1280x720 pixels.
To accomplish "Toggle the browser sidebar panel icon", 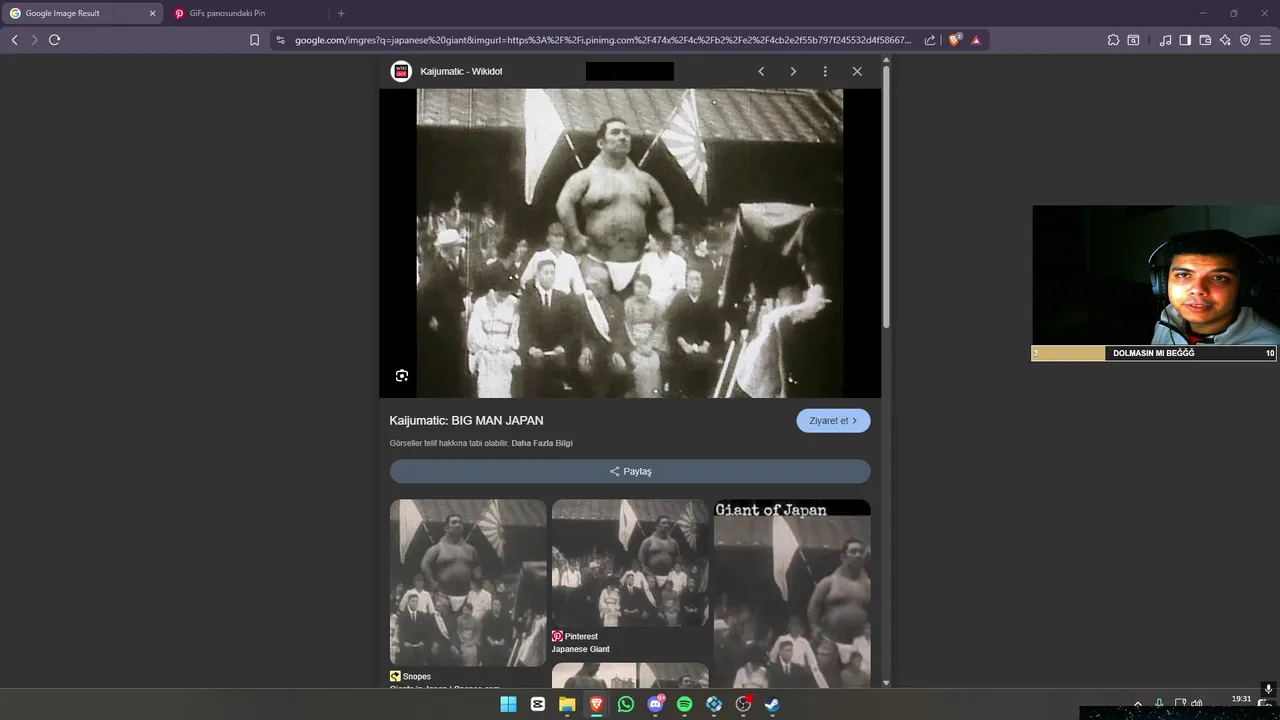I will 1185,40.
